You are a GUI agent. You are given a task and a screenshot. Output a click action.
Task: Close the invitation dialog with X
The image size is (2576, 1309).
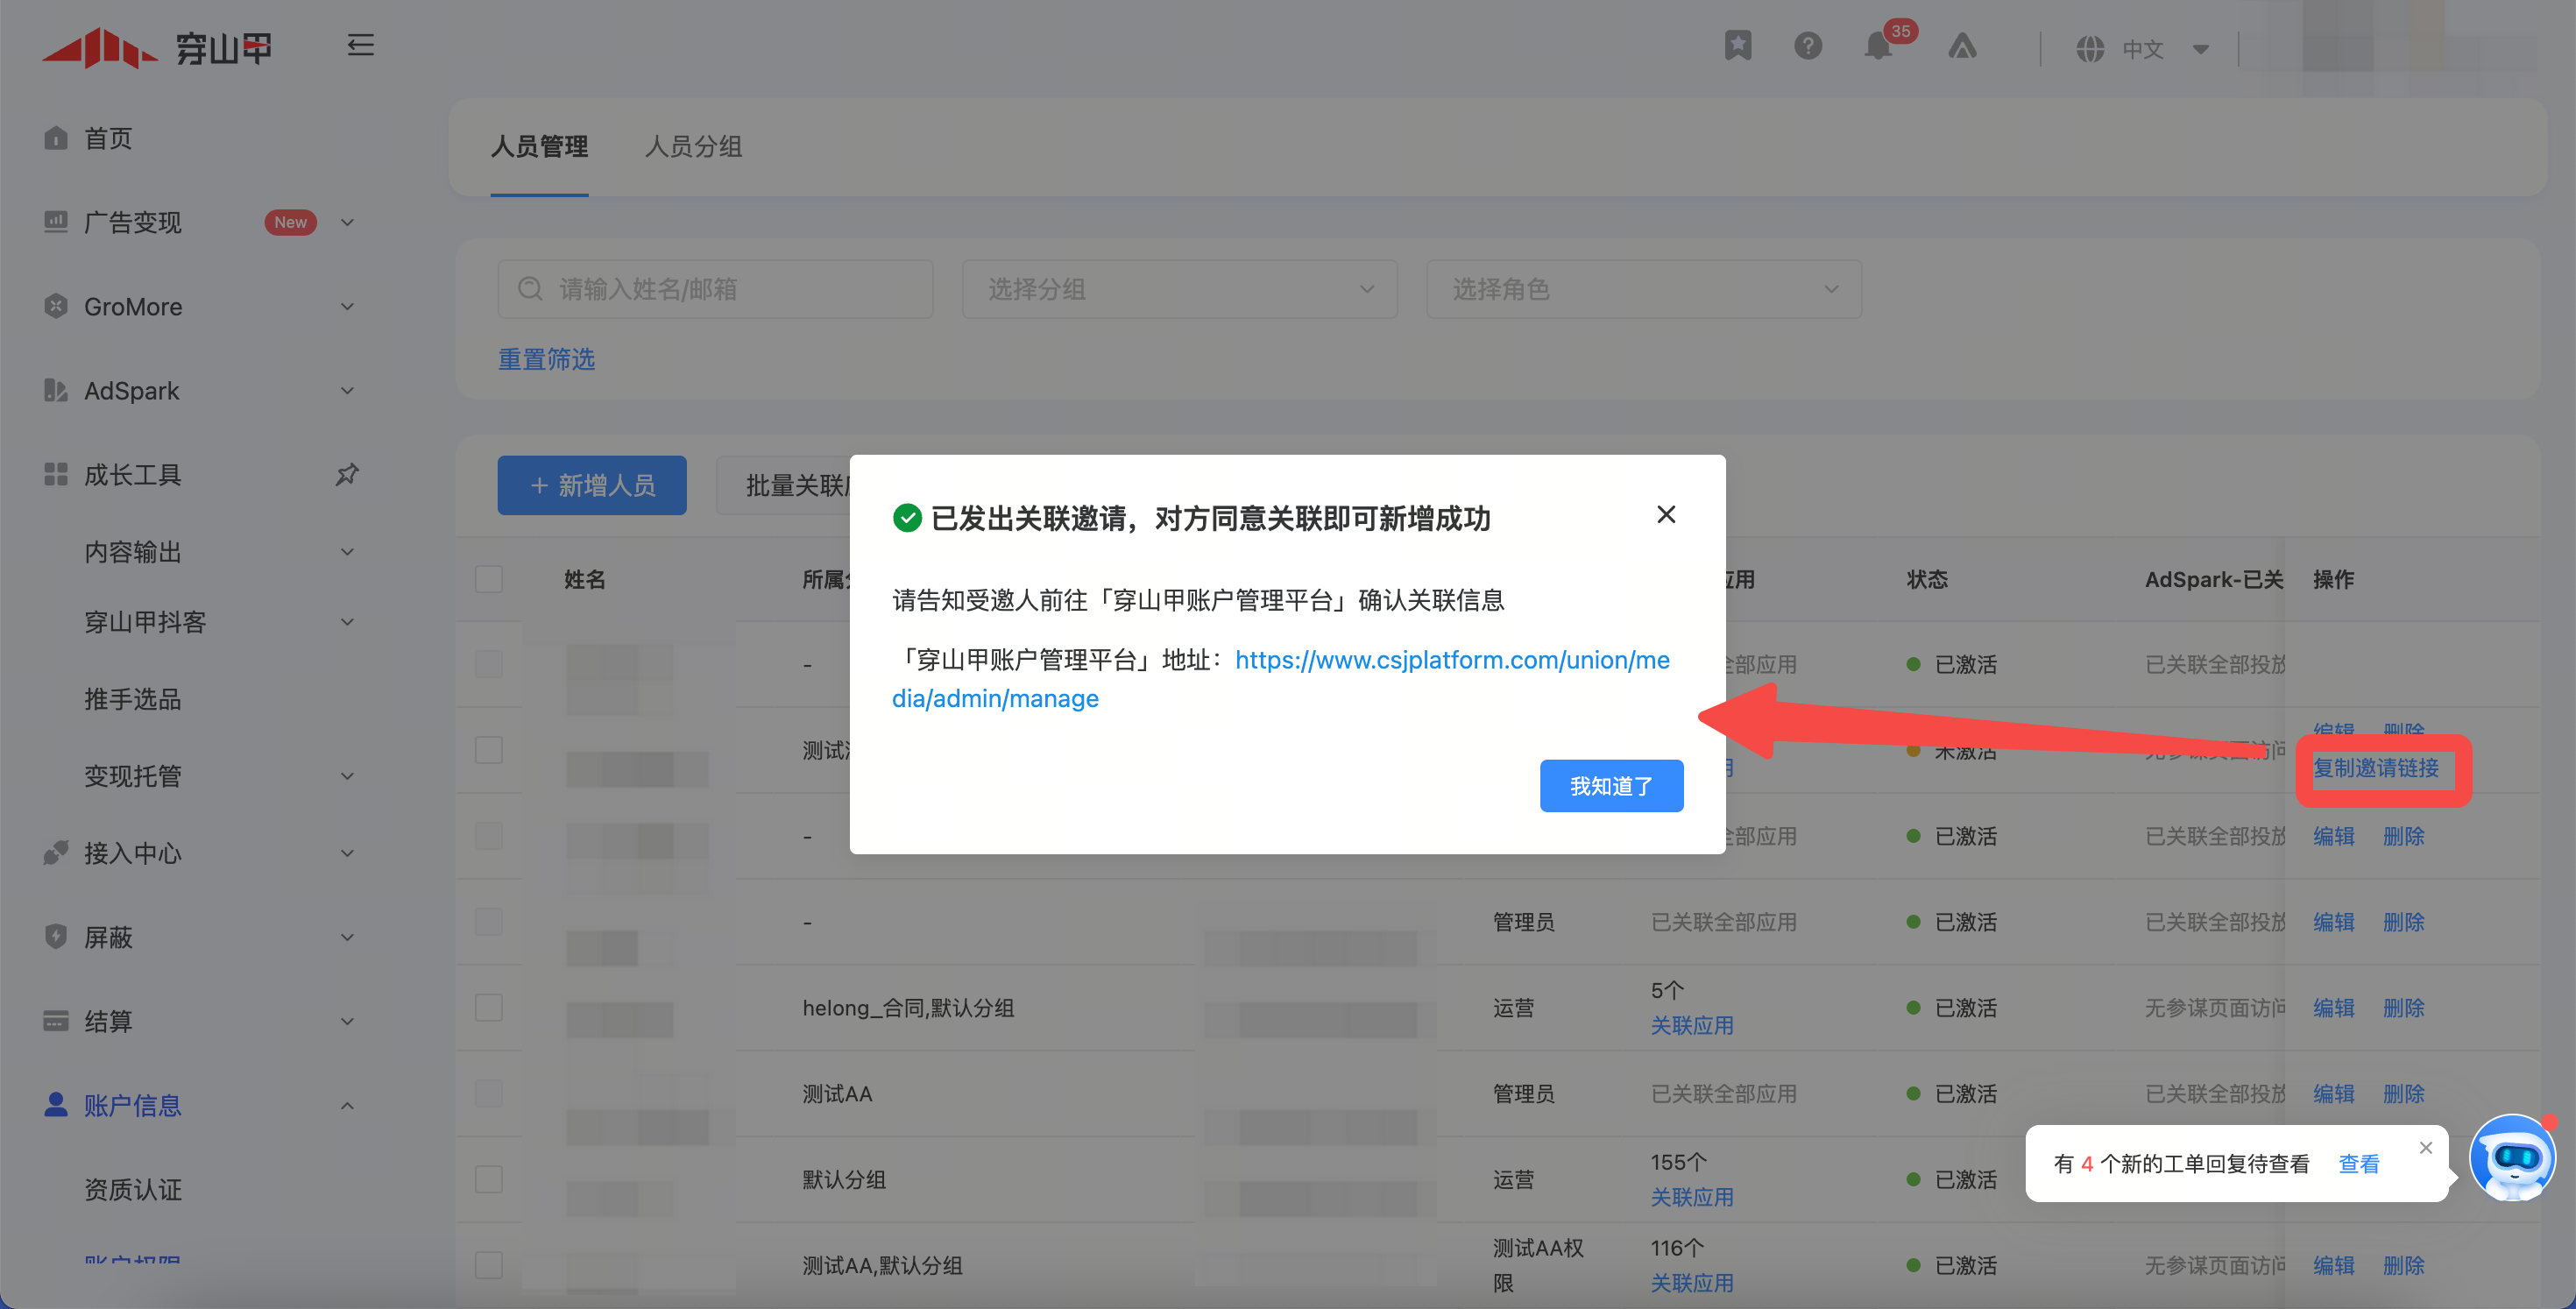pyautogui.click(x=1666, y=514)
